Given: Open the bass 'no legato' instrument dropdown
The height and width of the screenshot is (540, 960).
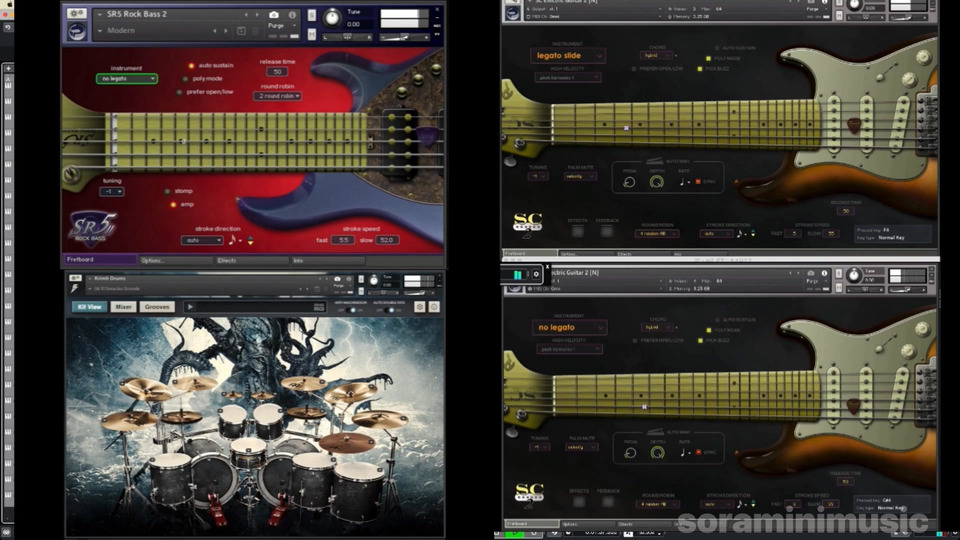Looking at the screenshot, I should click(x=127, y=78).
